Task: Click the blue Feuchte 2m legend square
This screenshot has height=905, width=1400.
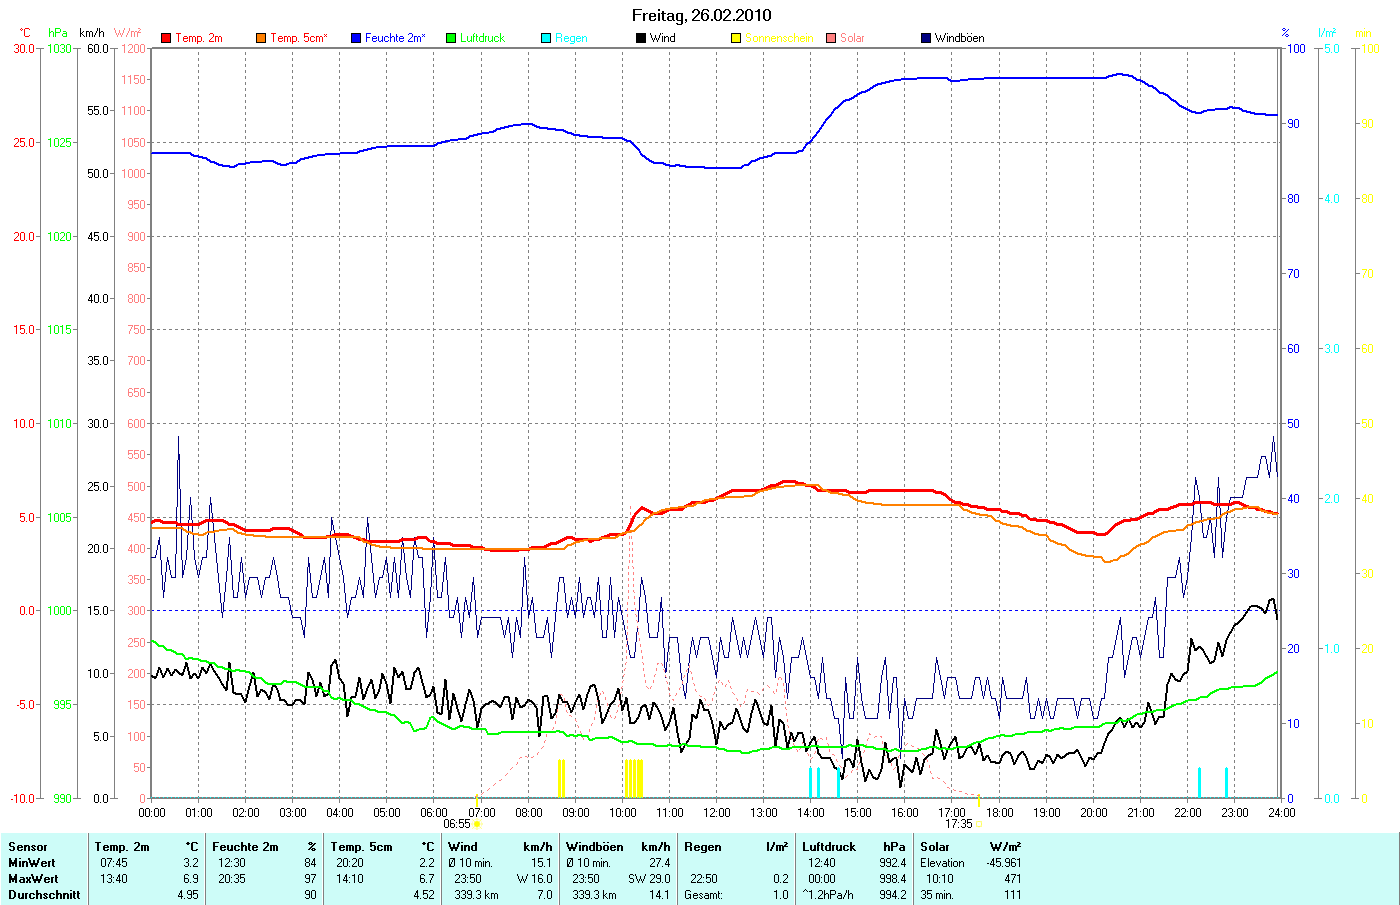Action: [356, 38]
